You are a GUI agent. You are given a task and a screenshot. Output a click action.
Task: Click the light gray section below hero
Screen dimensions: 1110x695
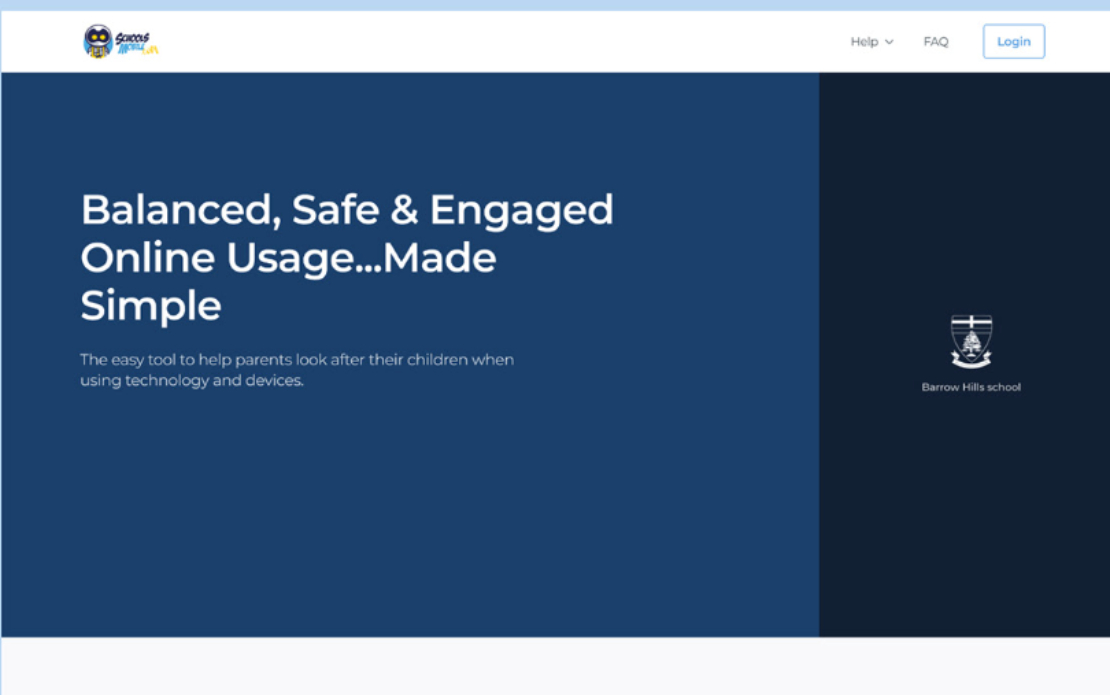pyautogui.click(x=555, y=666)
